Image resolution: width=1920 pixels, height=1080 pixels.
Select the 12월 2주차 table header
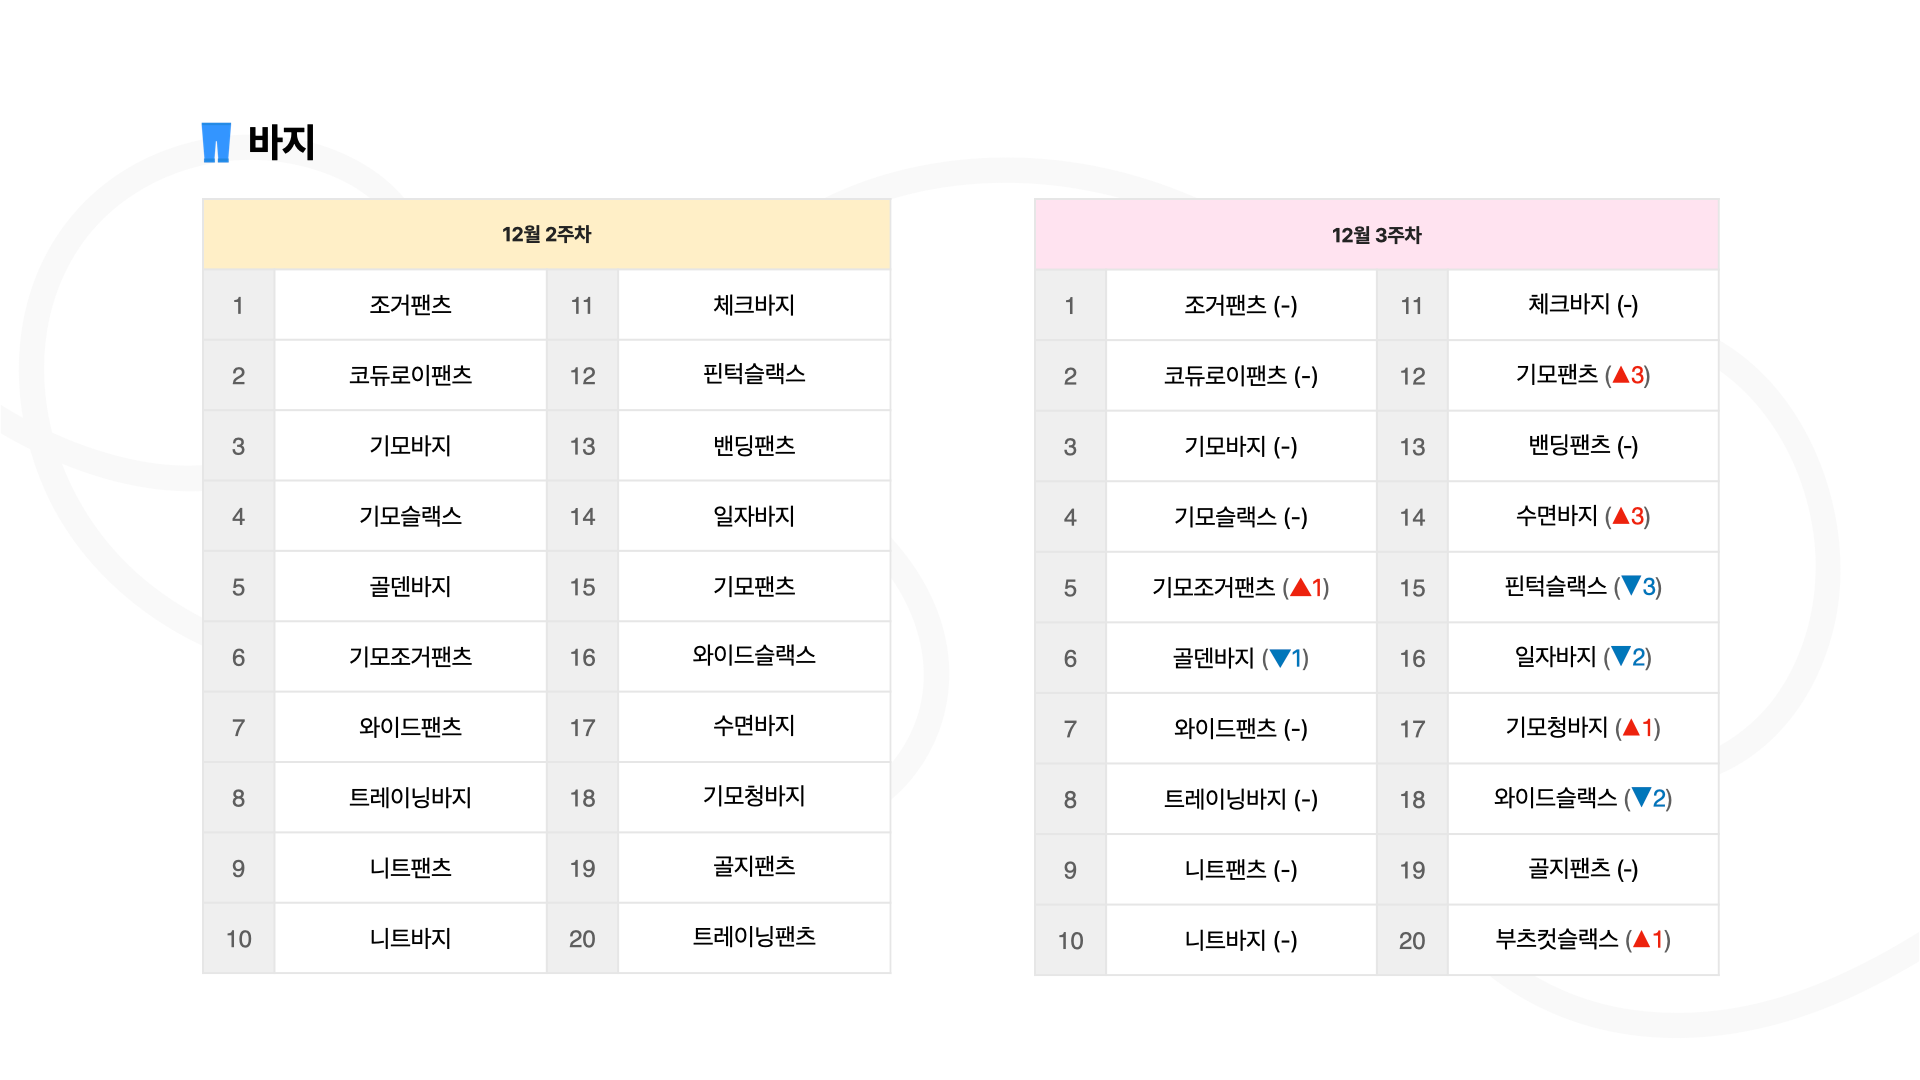pos(546,234)
